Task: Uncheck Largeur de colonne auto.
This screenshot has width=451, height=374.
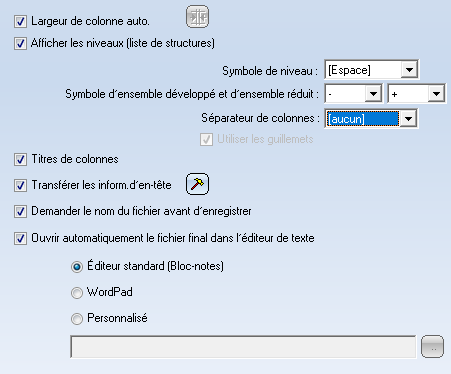Action: point(20,22)
